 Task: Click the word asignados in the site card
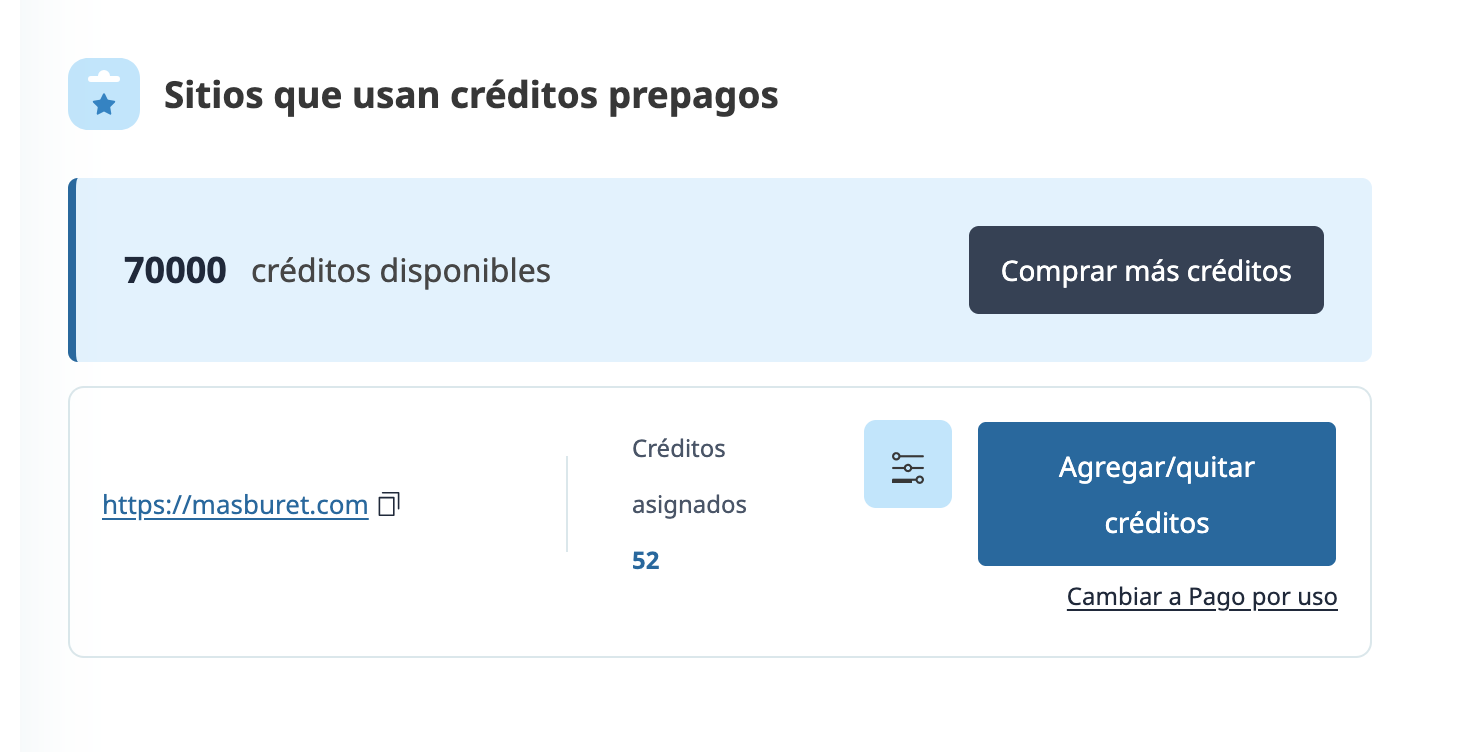(689, 505)
